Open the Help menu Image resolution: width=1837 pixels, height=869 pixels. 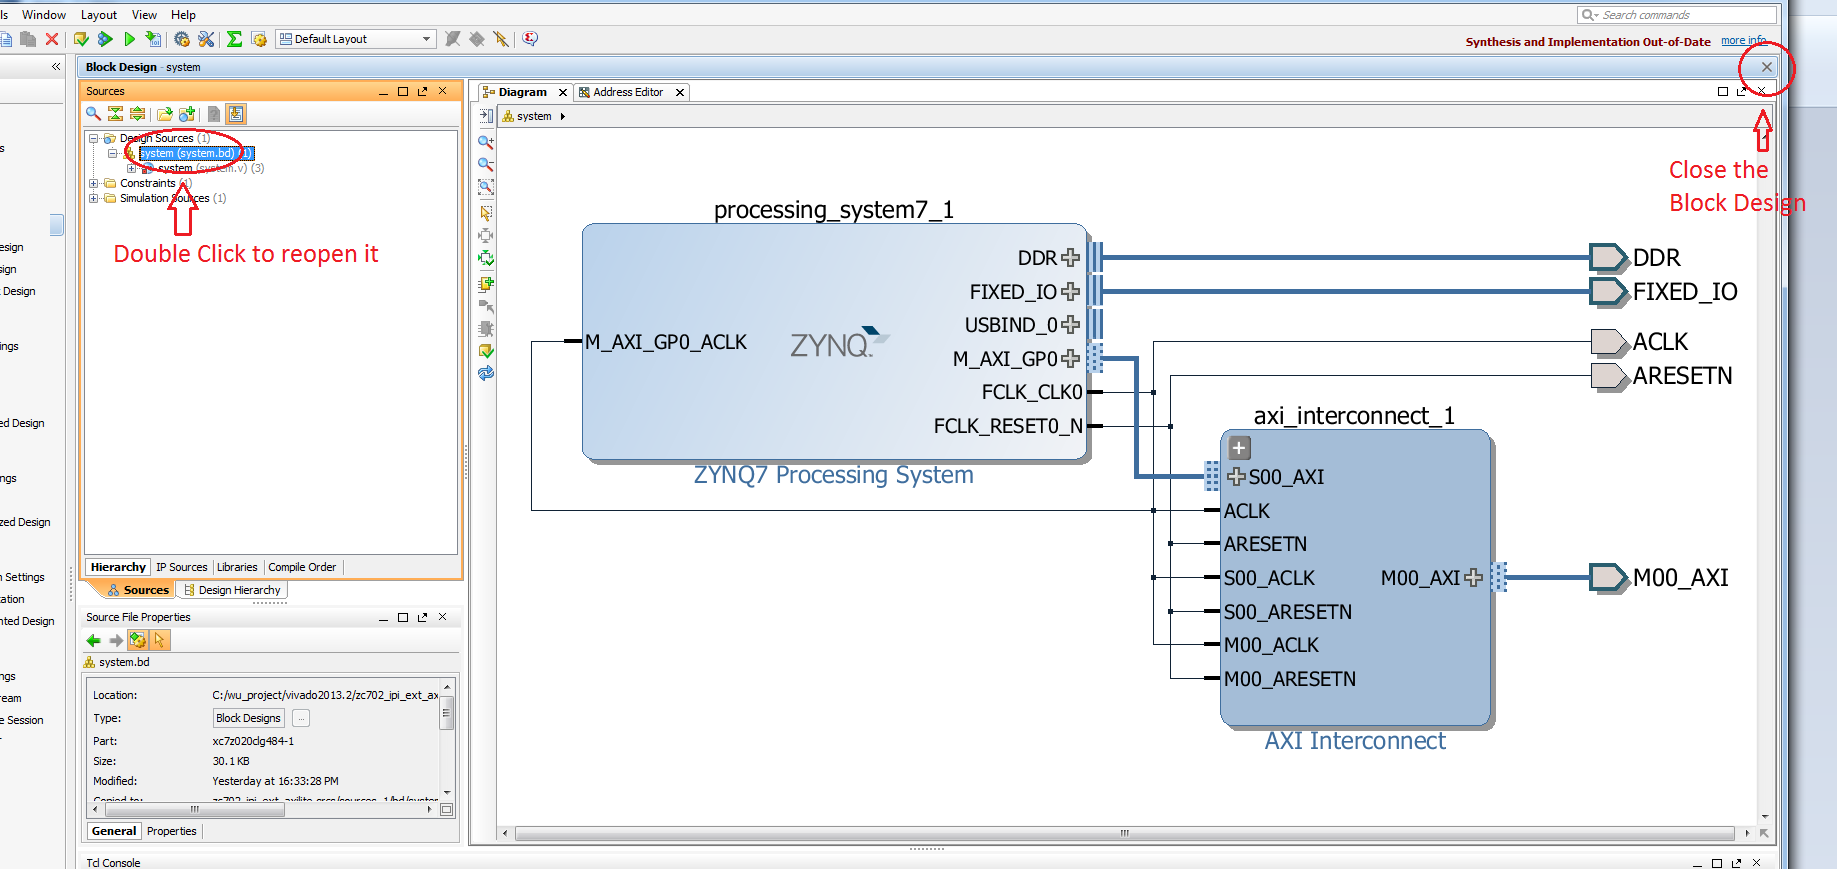tap(183, 15)
